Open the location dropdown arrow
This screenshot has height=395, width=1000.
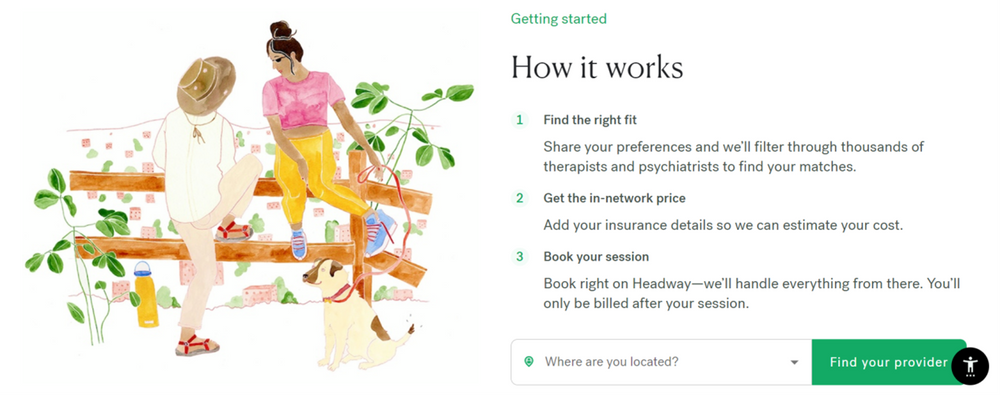[x=794, y=362]
